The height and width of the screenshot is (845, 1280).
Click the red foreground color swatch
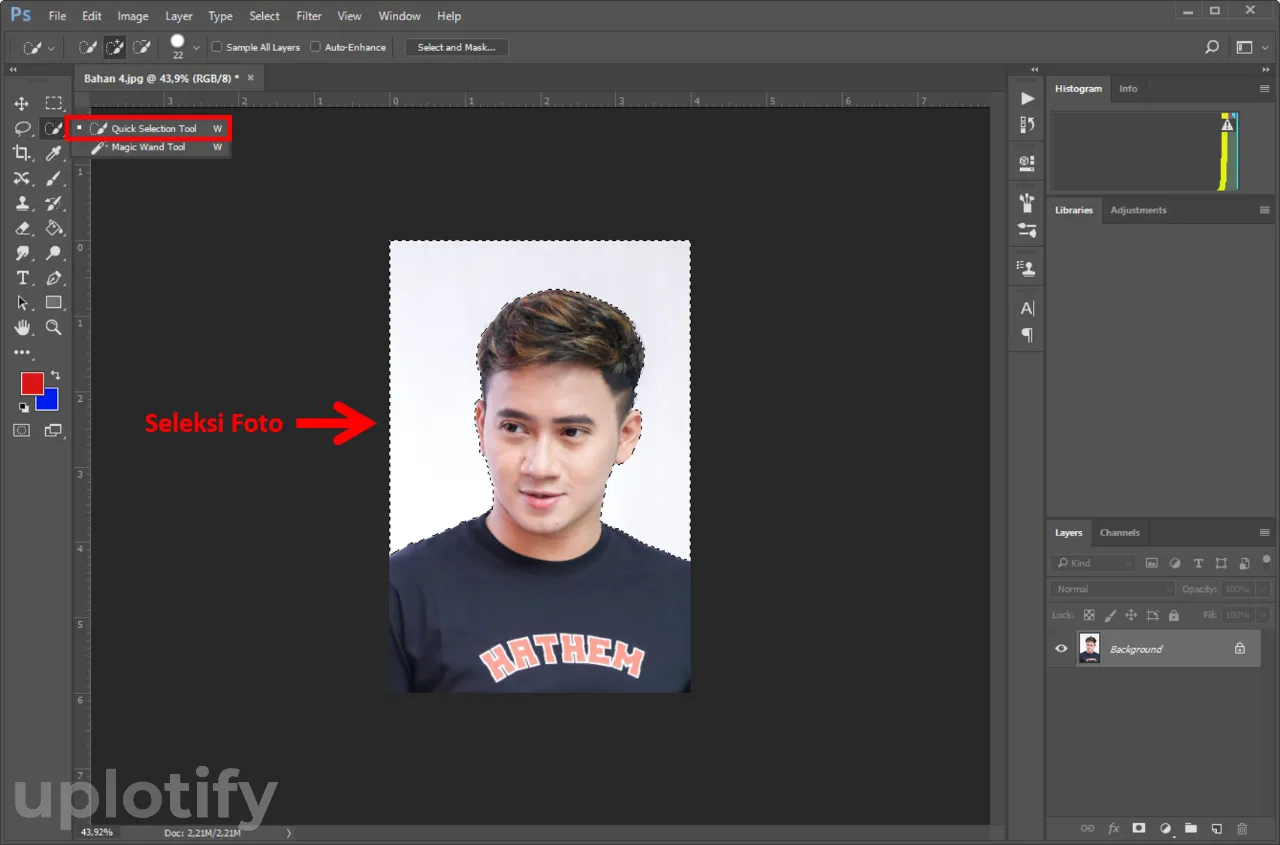[x=32, y=384]
